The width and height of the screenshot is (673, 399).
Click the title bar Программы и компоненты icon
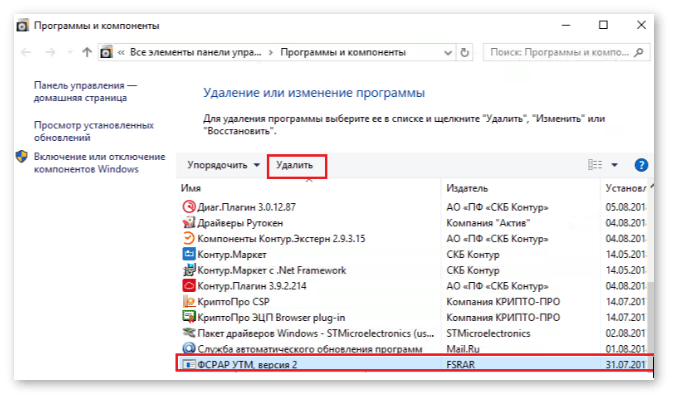point(22,26)
